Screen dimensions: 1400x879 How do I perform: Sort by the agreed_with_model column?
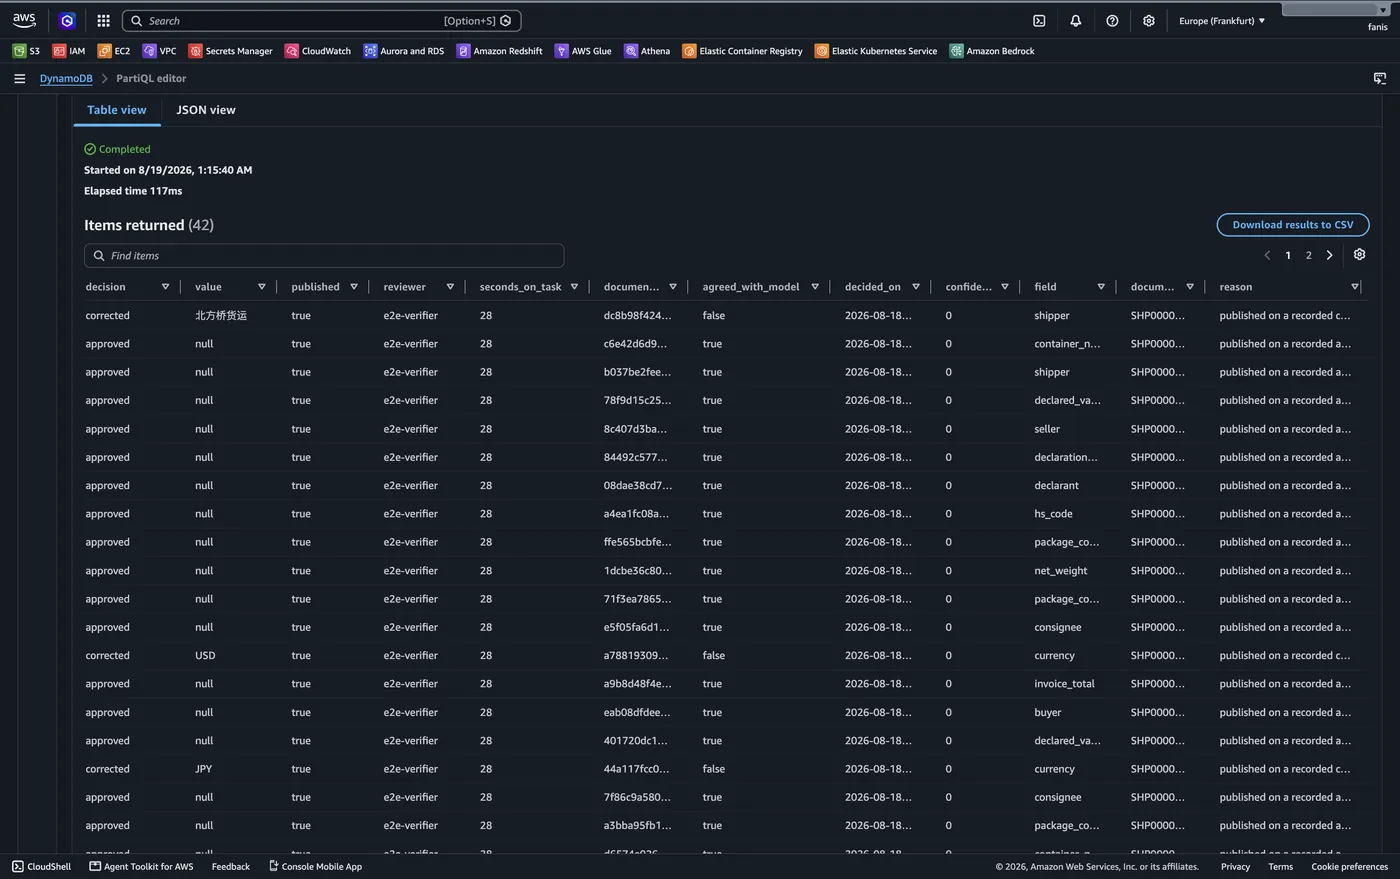(815, 287)
